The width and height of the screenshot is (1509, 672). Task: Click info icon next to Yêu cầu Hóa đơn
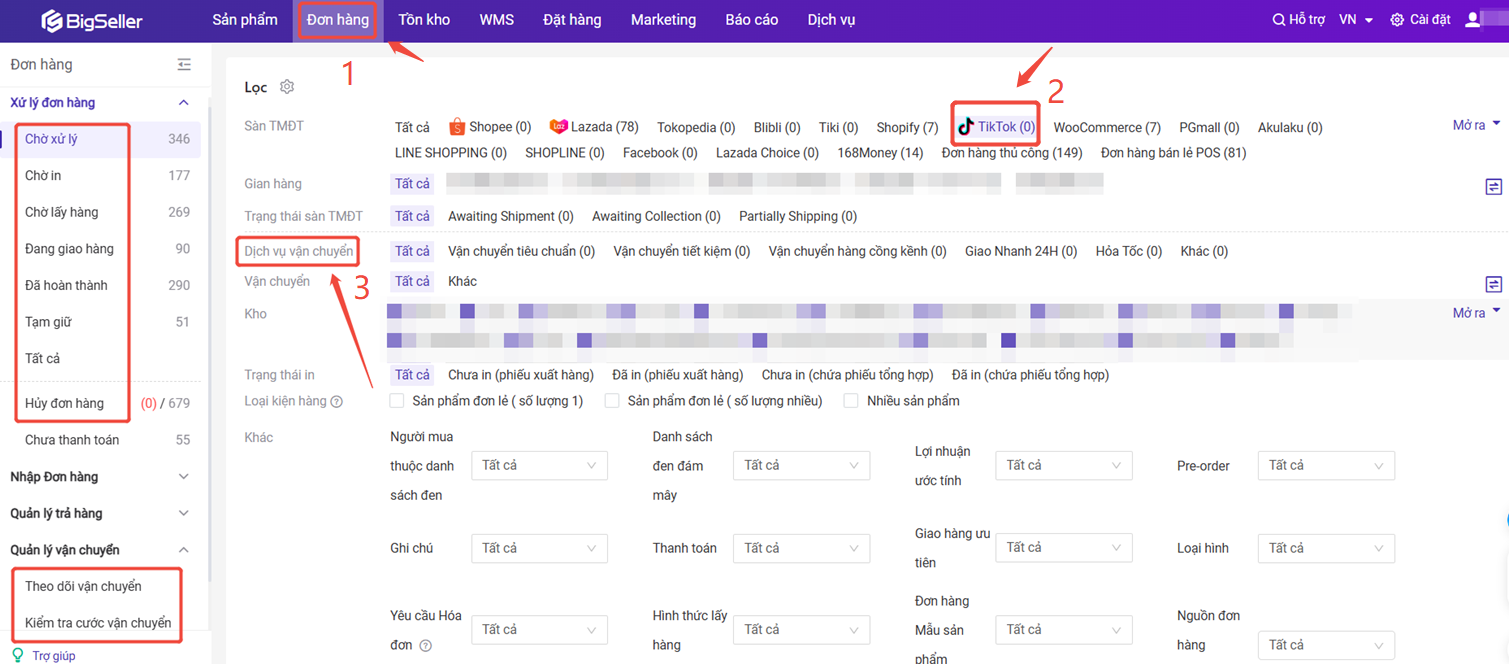pos(425,646)
